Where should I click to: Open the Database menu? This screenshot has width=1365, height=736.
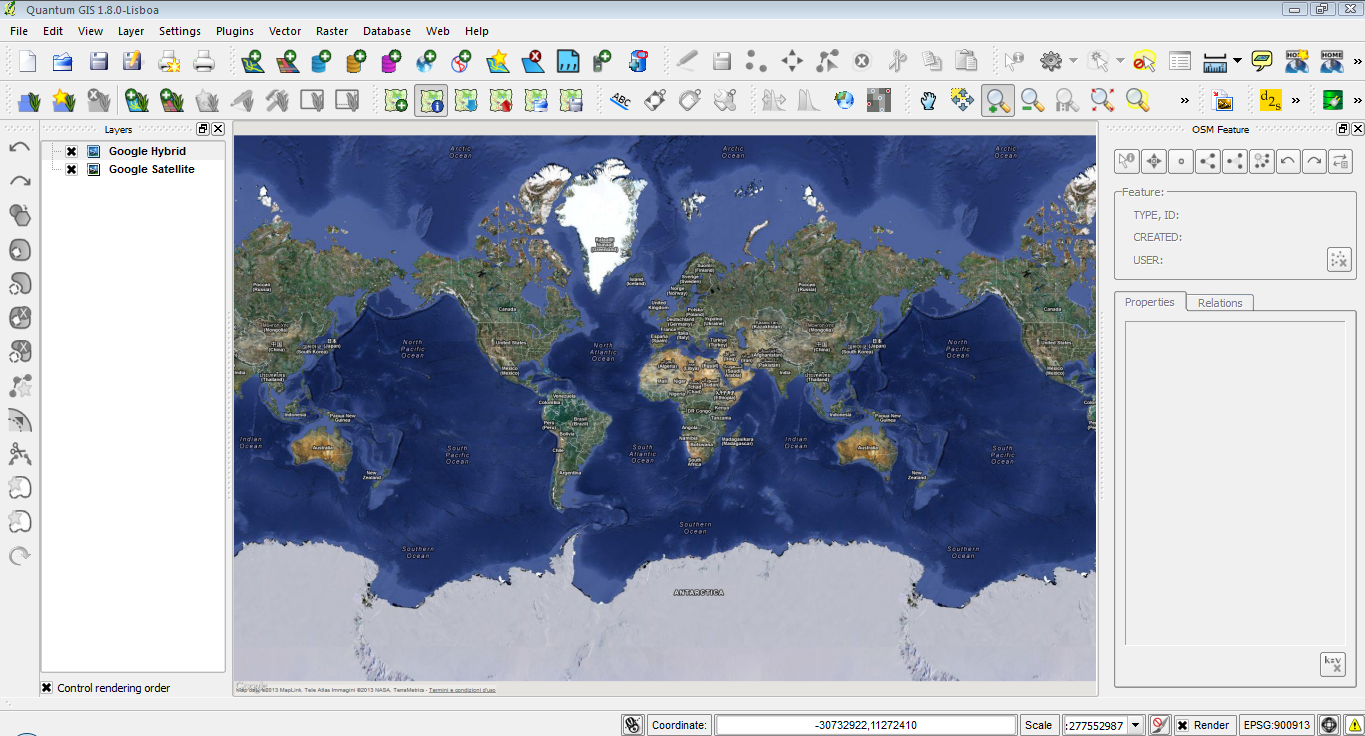pyautogui.click(x=387, y=31)
